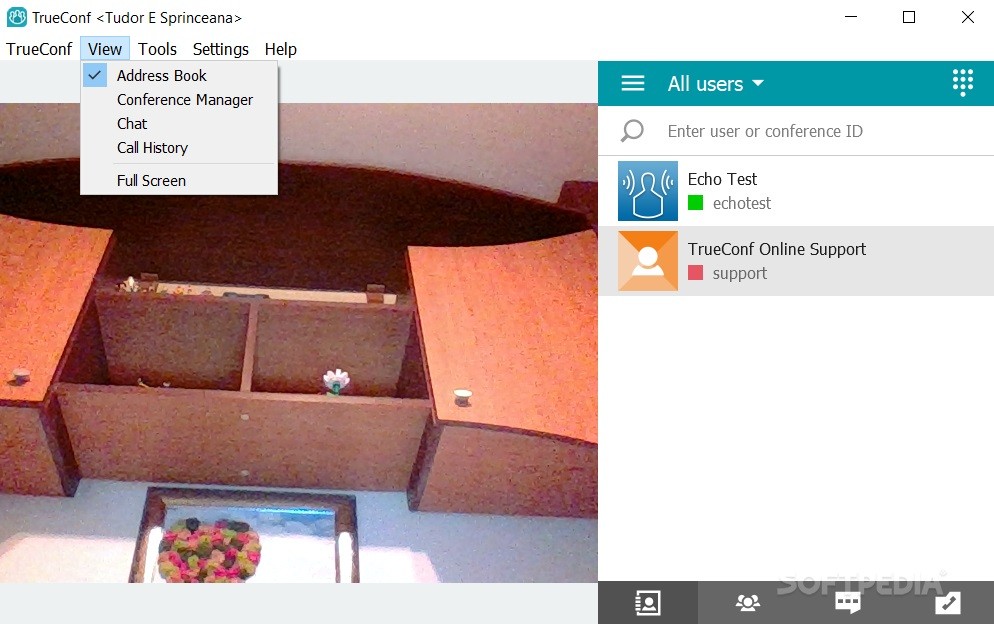Choose Chat from View menu
The image size is (994, 624).
click(x=179, y=124)
